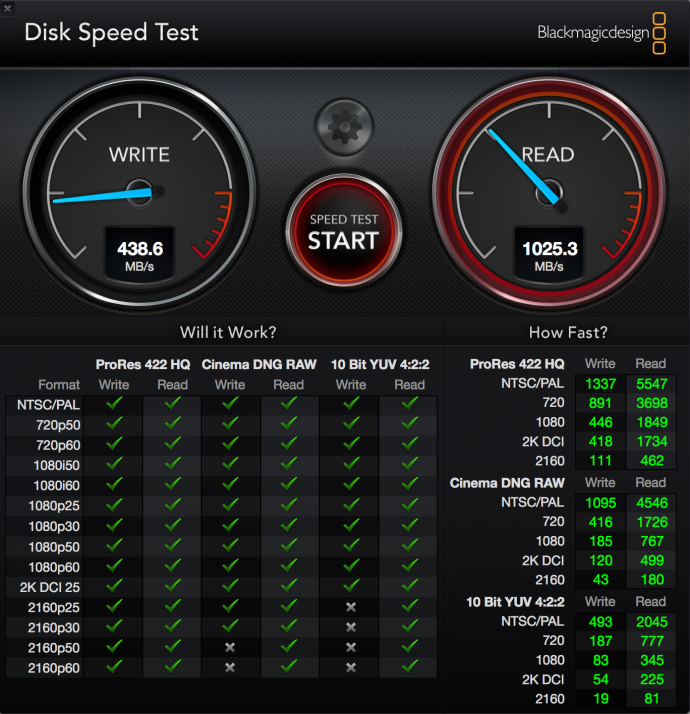Click the 2160p60 ProRes 422 HQ Read checkmark

172,666
